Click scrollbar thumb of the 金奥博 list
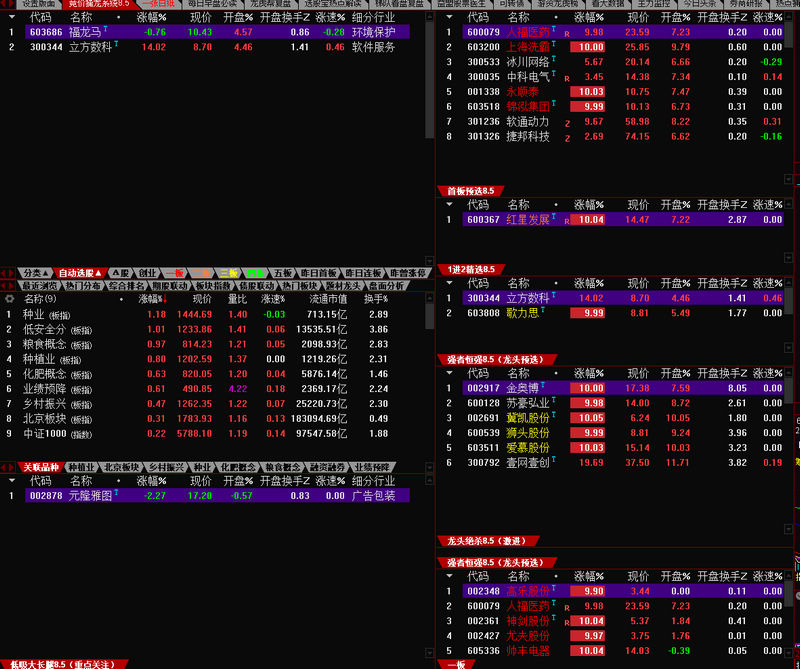This screenshot has height=669, width=800. [x=788, y=391]
